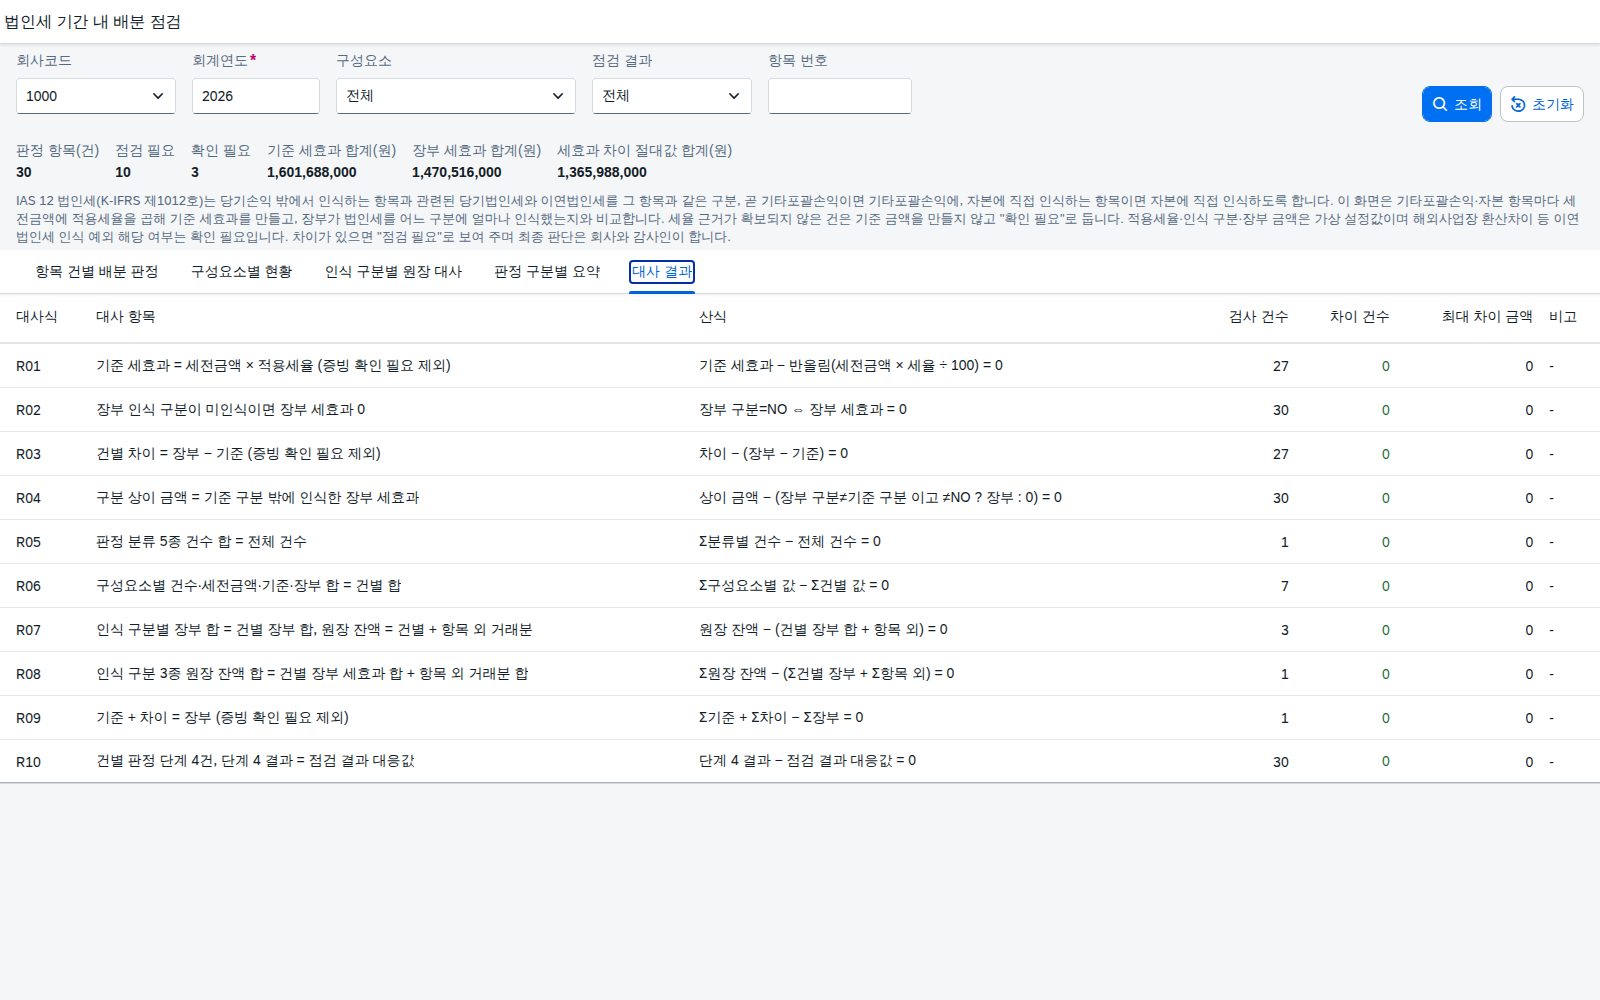Focus the 항목 번호 input field

point(840,96)
